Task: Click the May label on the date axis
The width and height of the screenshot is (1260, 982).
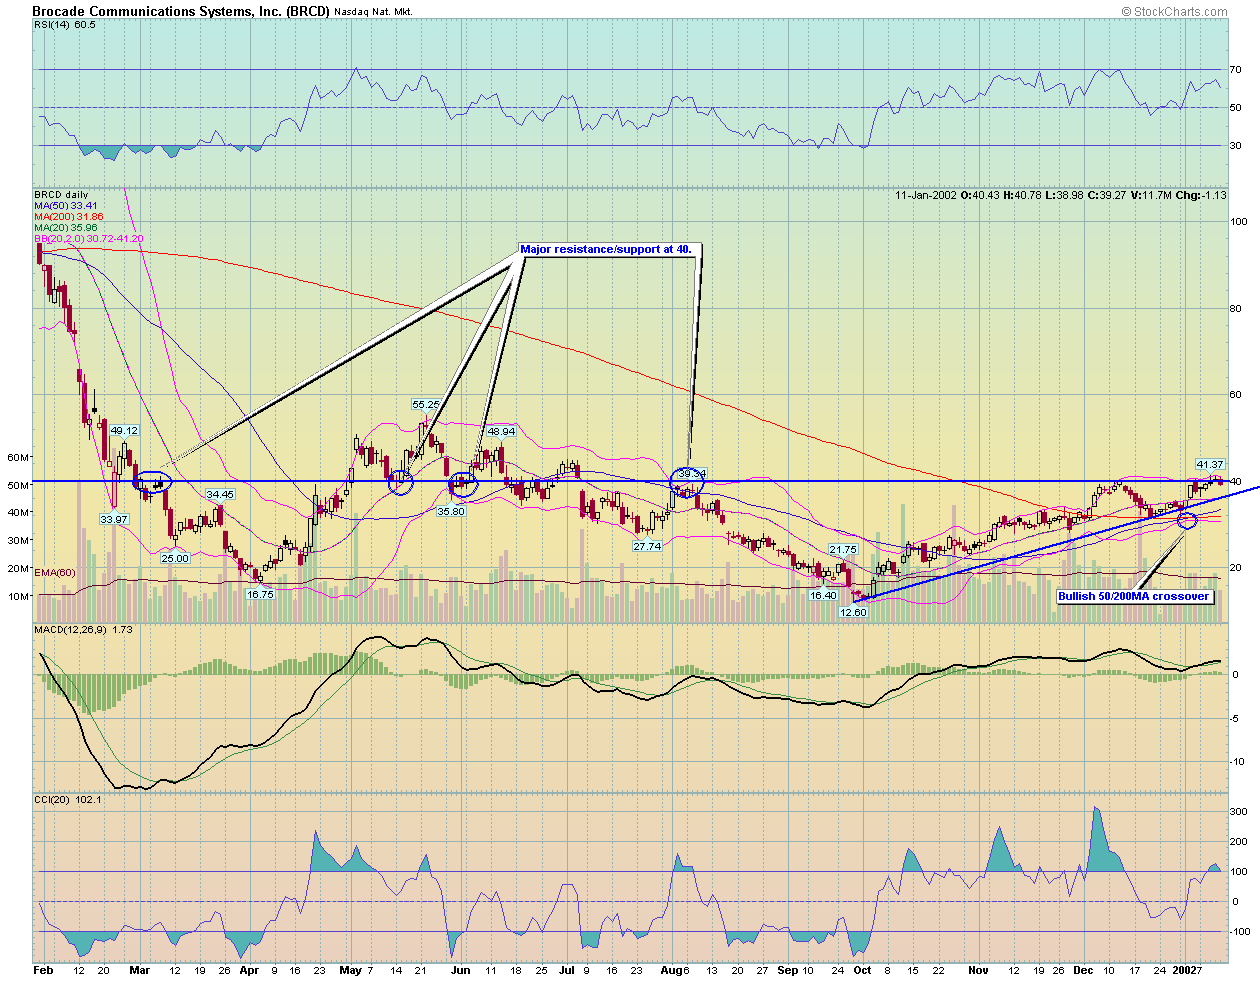Action: point(350,970)
